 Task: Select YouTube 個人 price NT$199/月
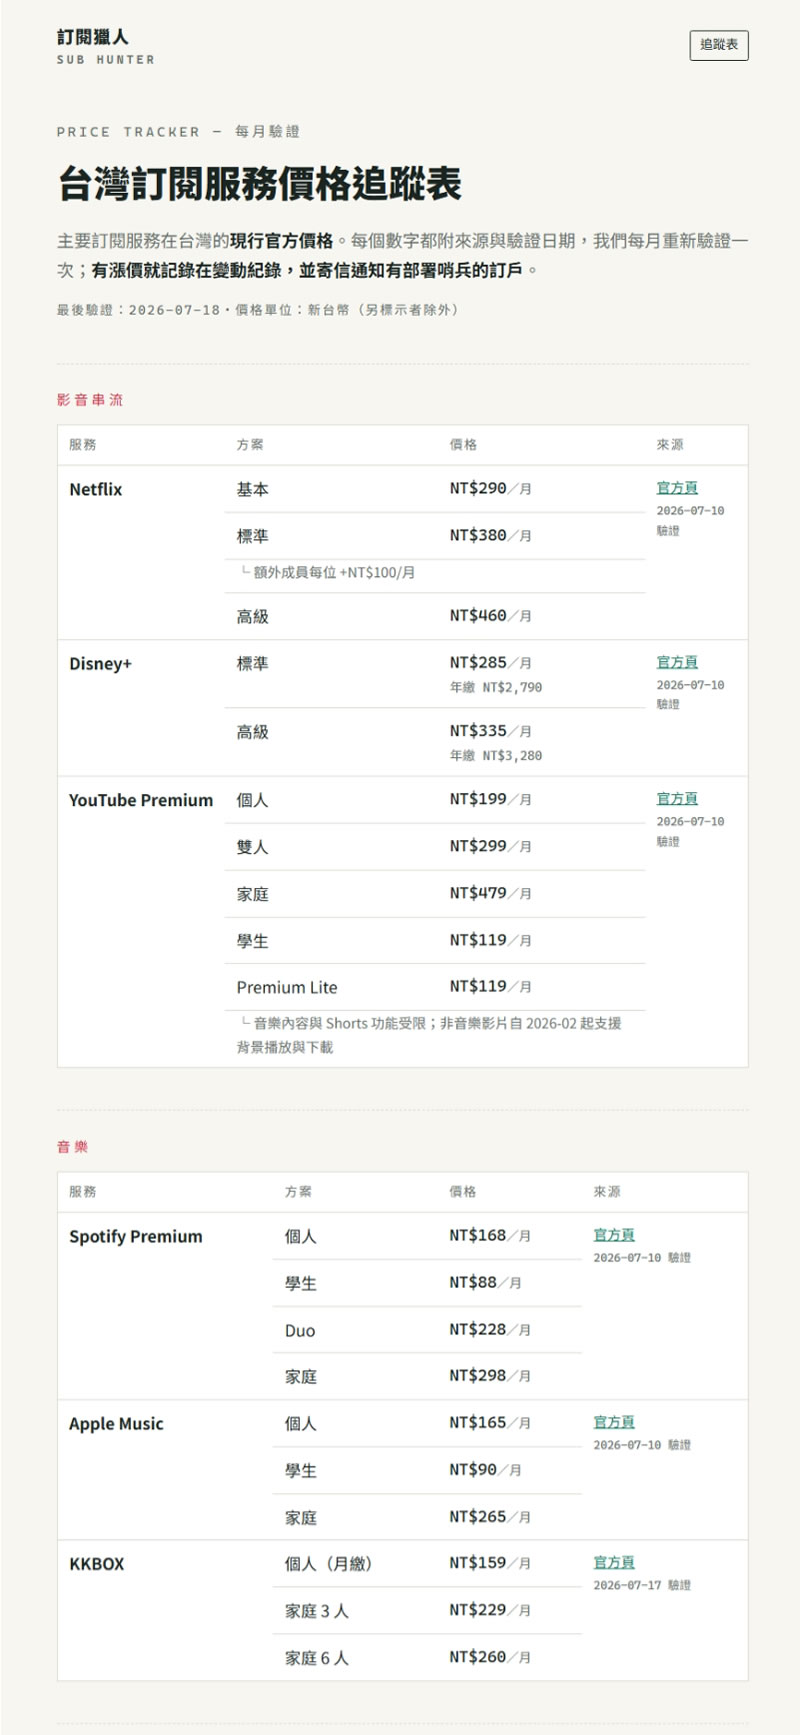(491, 799)
